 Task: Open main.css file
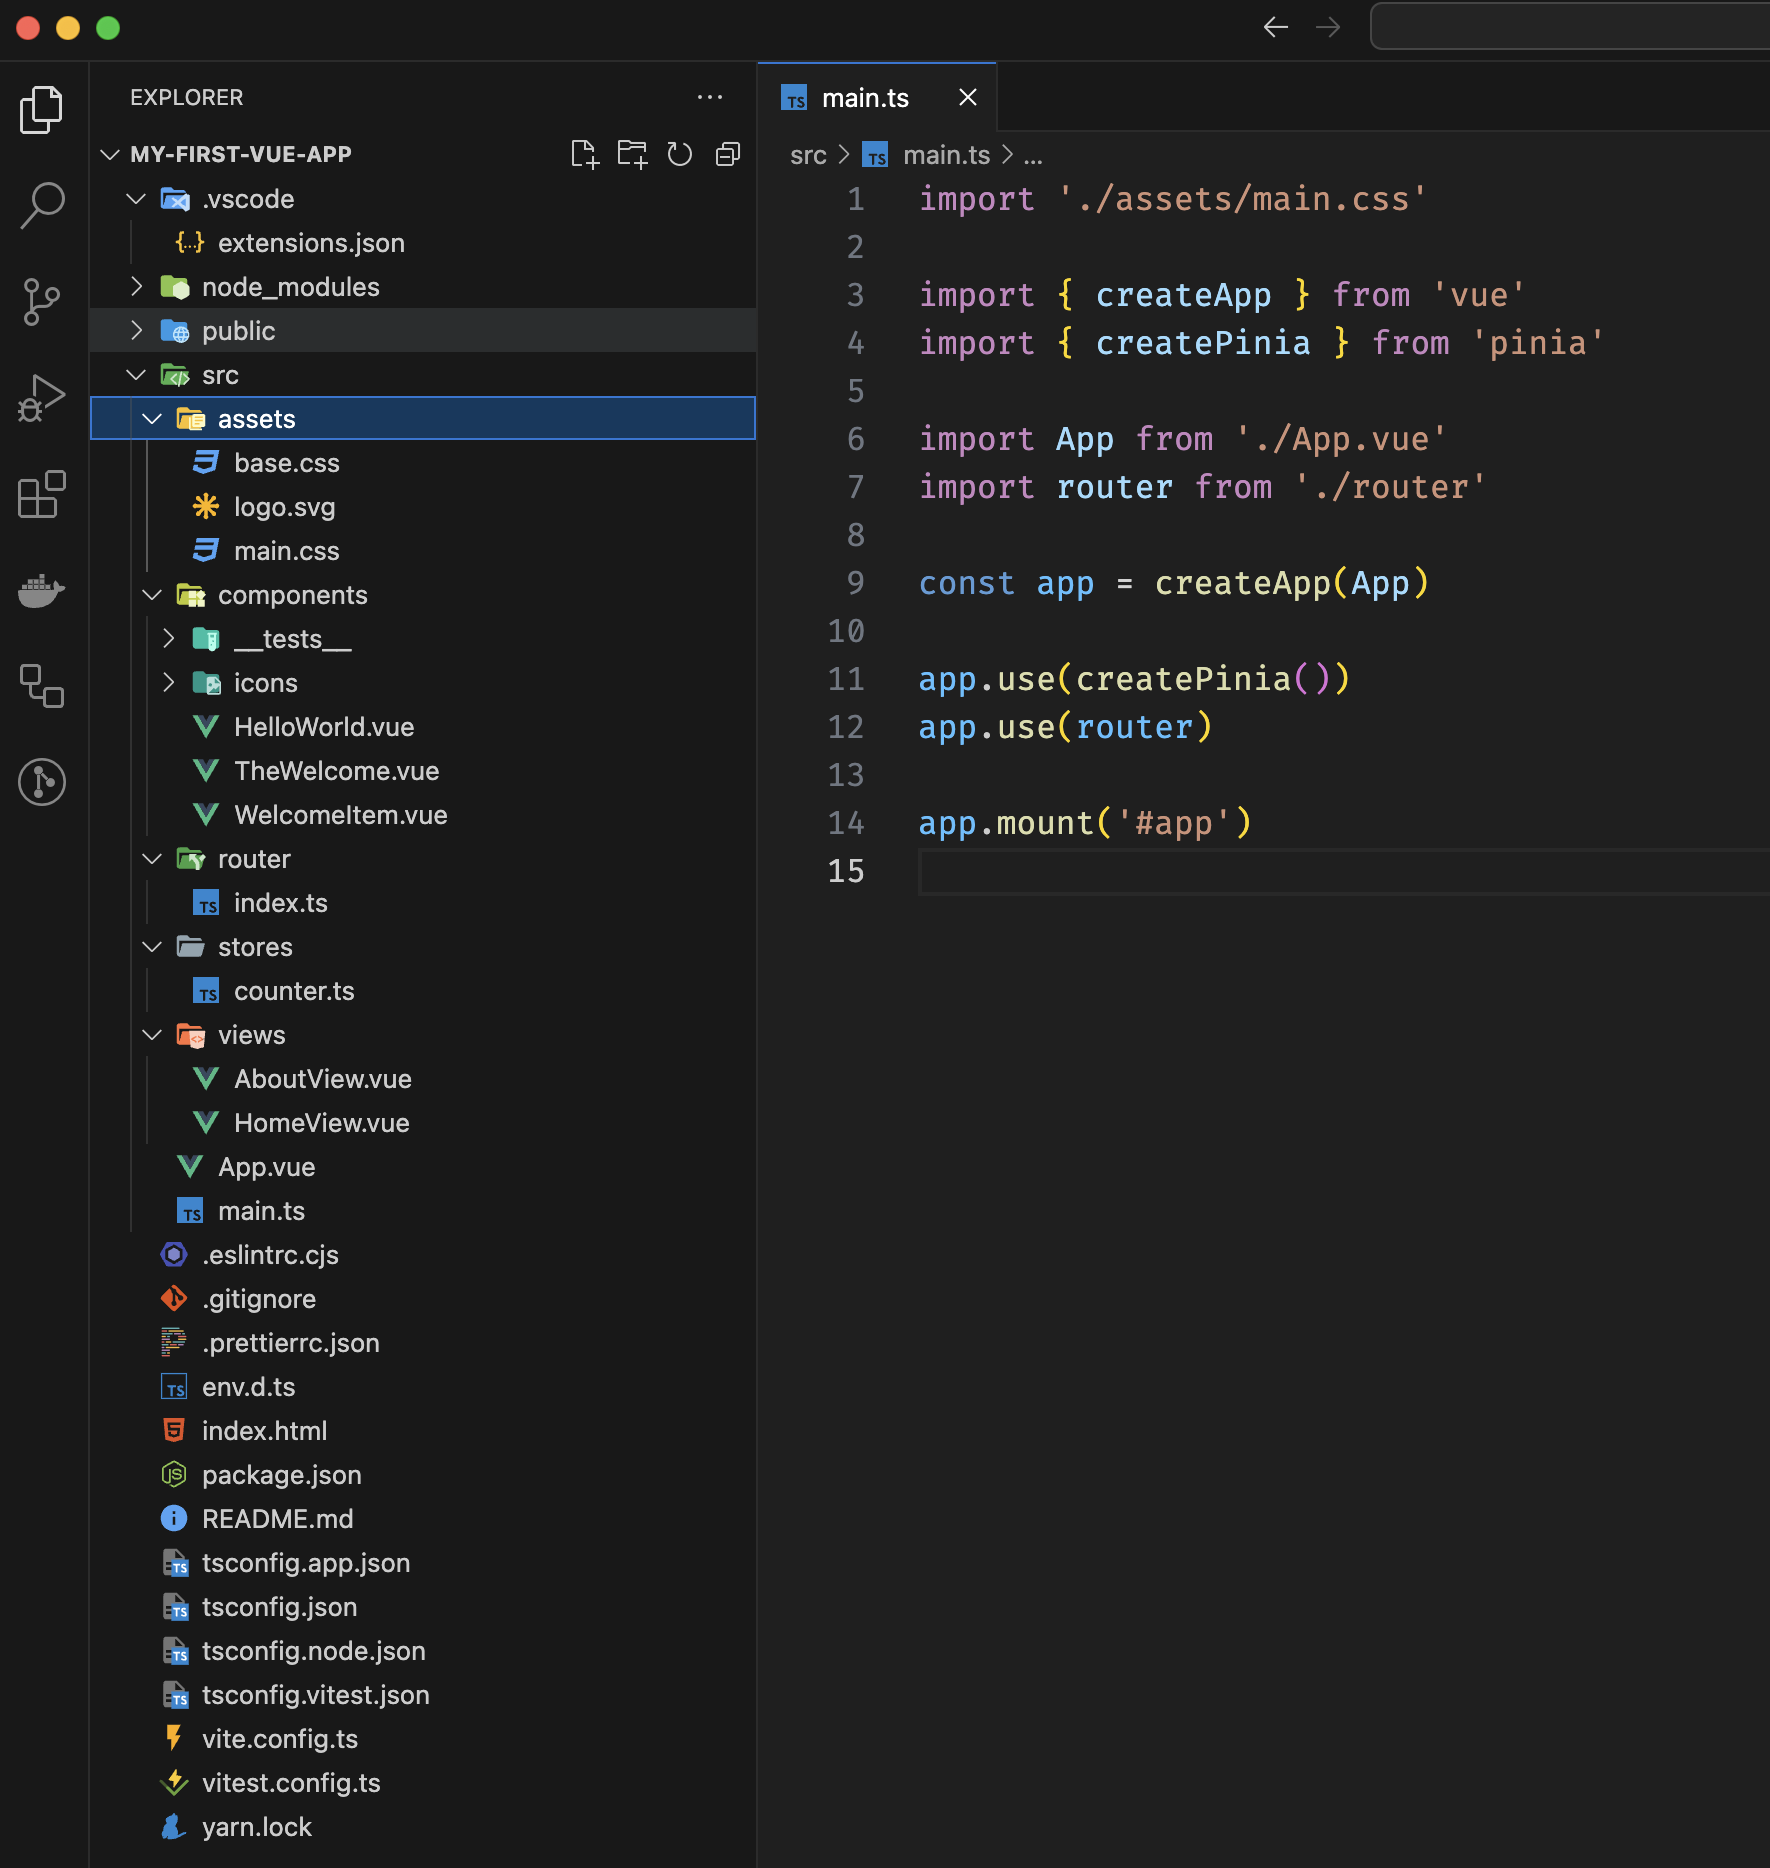click(423, 551)
